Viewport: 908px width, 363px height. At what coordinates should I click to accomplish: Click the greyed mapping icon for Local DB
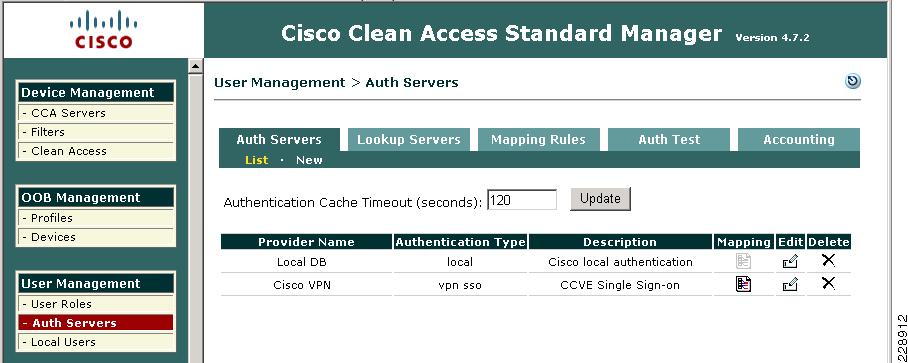coord(744,261)
